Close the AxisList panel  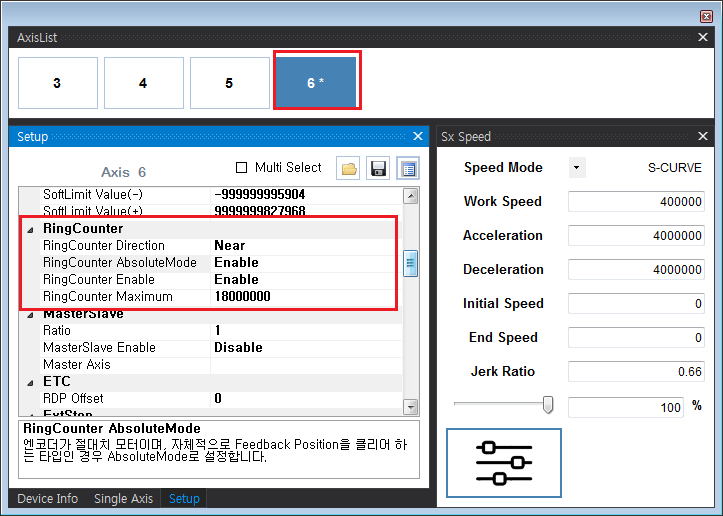(x=703, y=37)
